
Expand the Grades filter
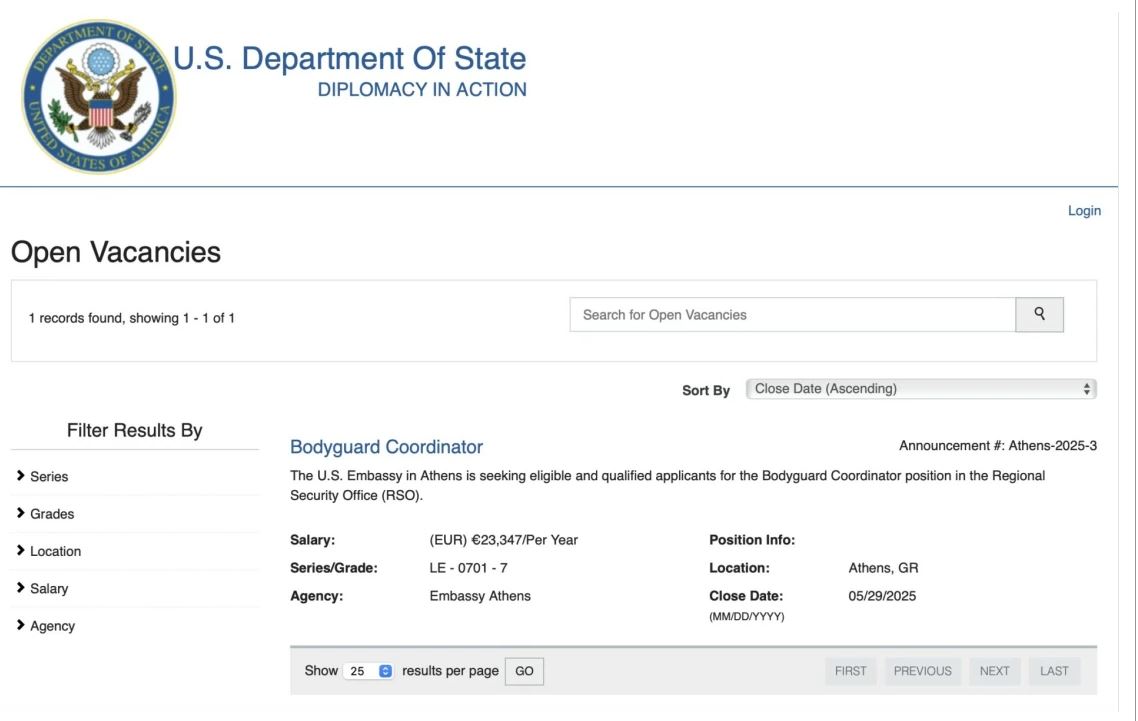pyautogui.click(x=52, y=514)
